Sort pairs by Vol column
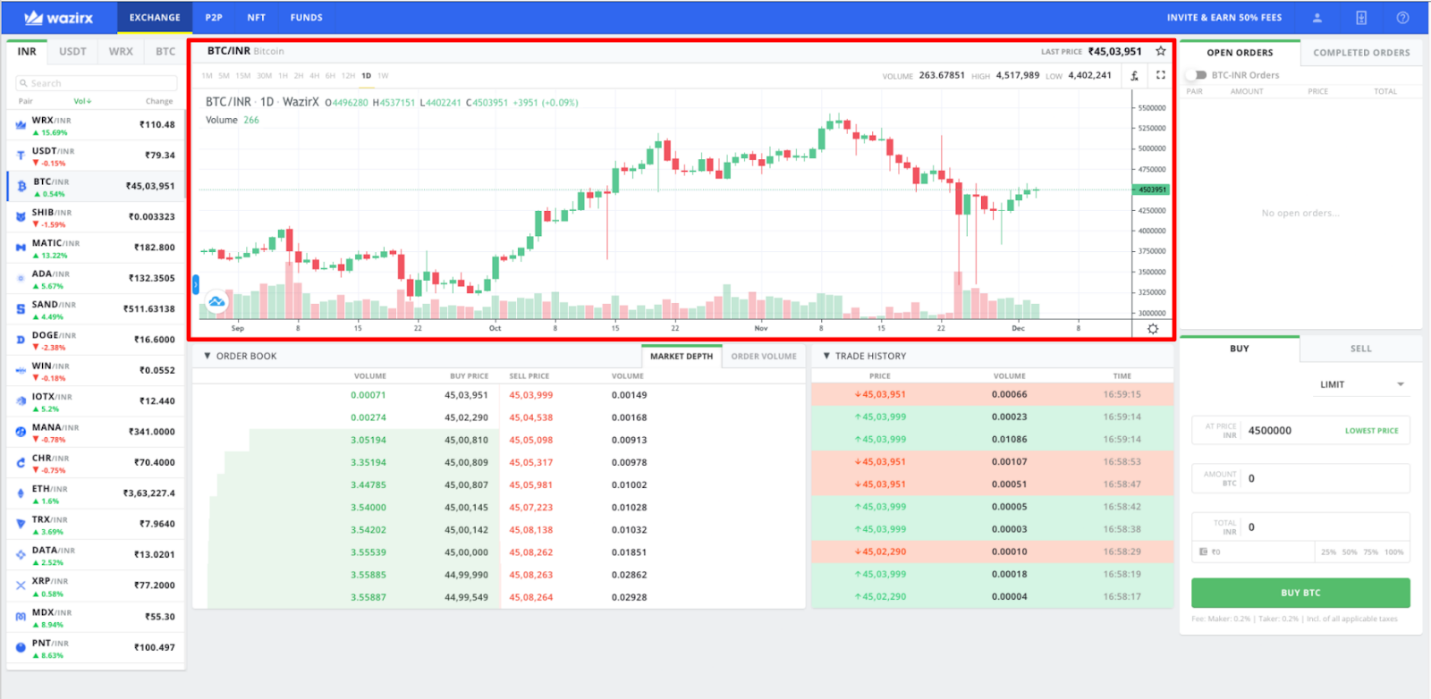1431x699 pixels. tap(83, 101)
